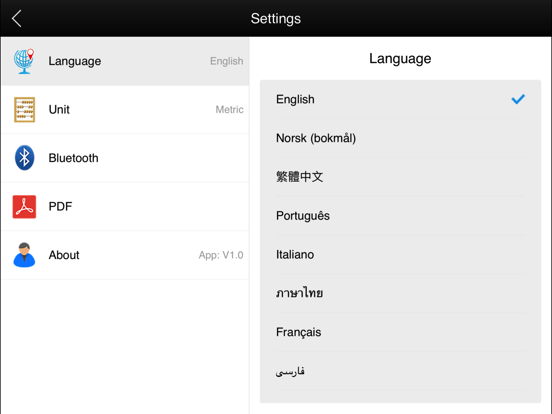The image size is (552, 414).
Task: Choose Português from language list
Action: pos(400,215)
